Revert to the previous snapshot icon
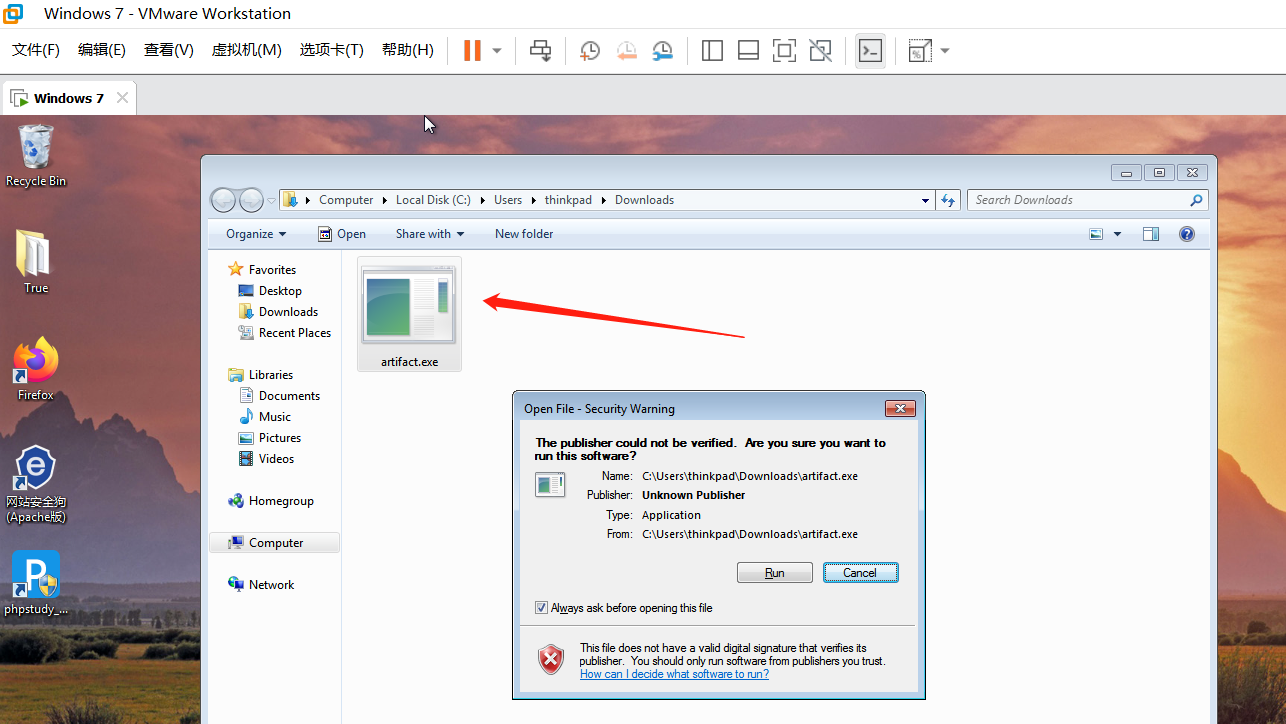Image resolution: width=1286 pixels, height=724 pixels. (626, 51)
